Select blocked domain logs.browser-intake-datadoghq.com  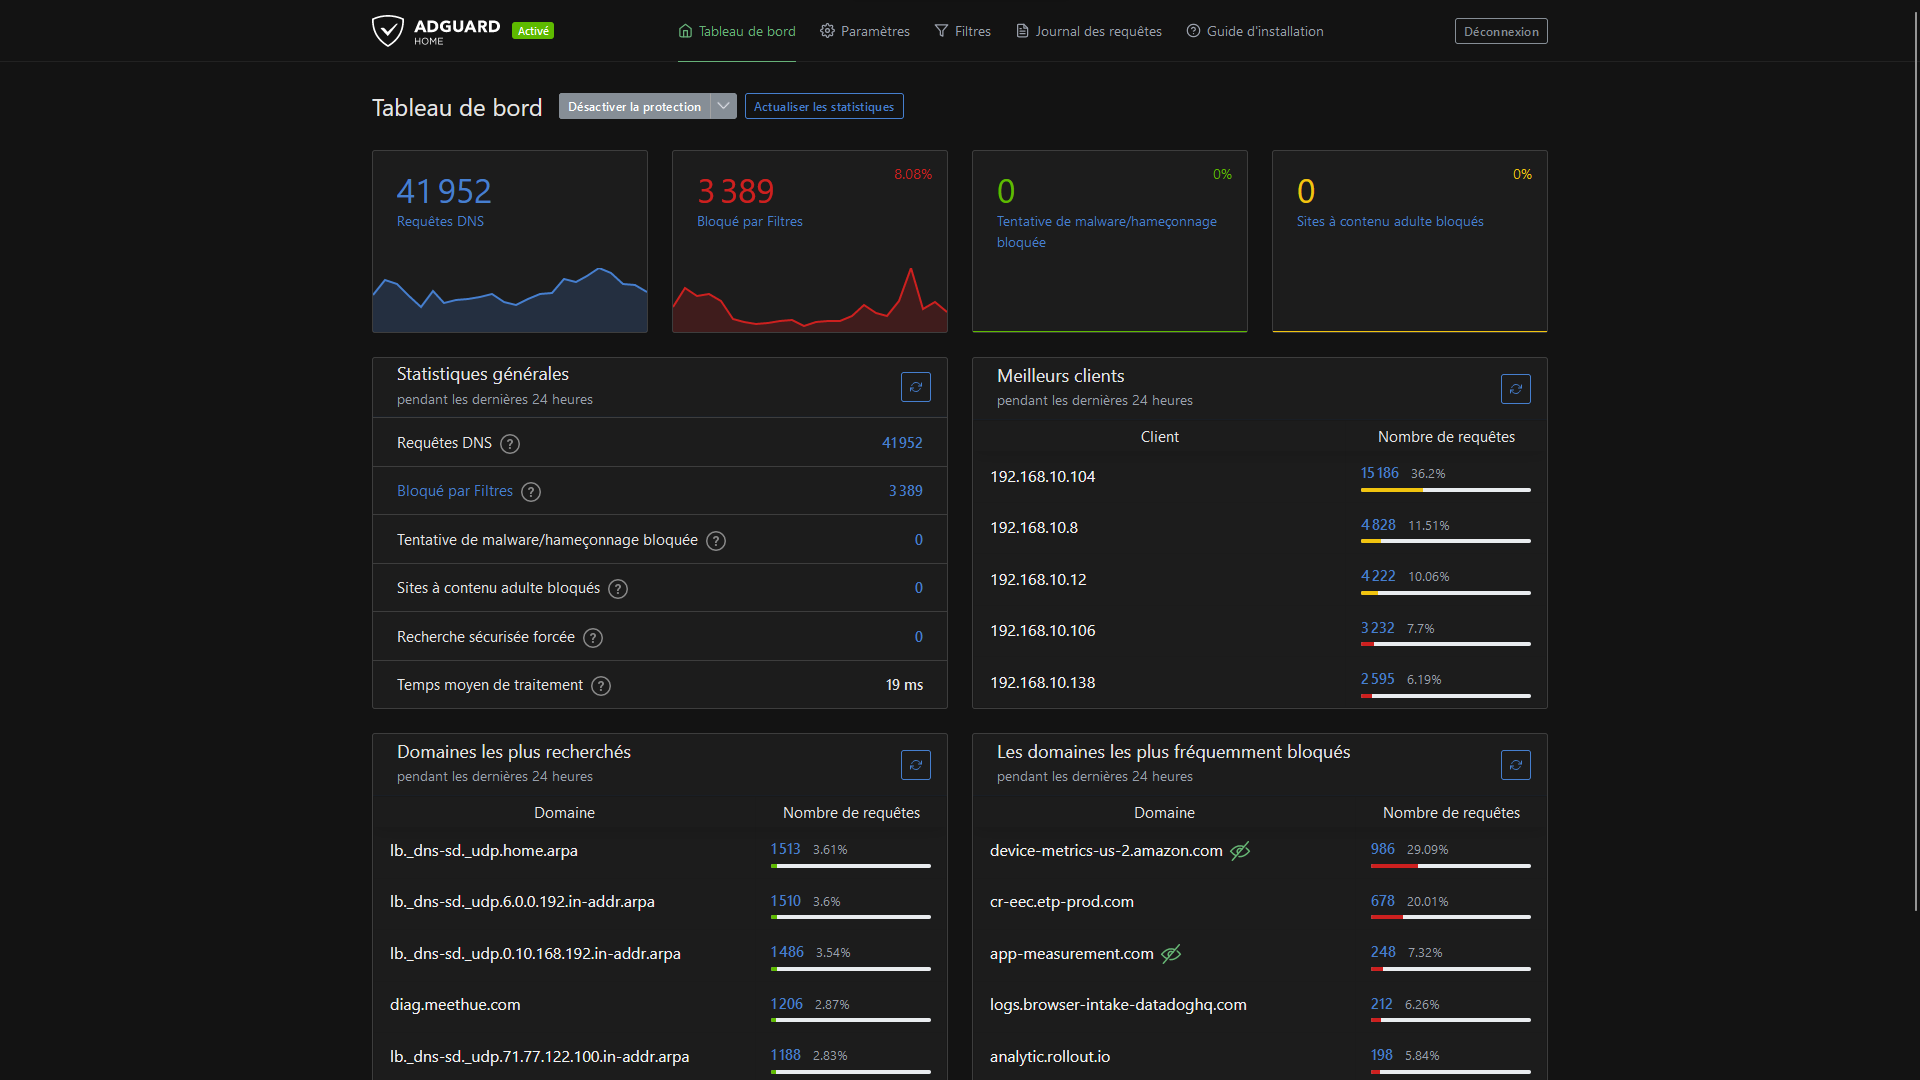[x=1118, y=1005]
